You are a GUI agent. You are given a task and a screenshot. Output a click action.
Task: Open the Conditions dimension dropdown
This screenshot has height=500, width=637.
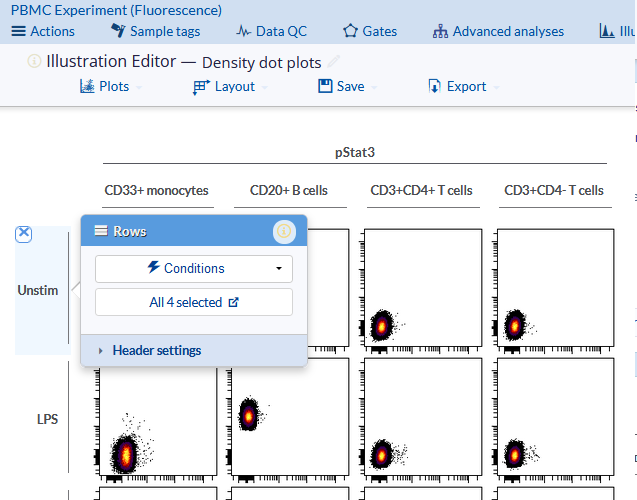click(193, 268)
